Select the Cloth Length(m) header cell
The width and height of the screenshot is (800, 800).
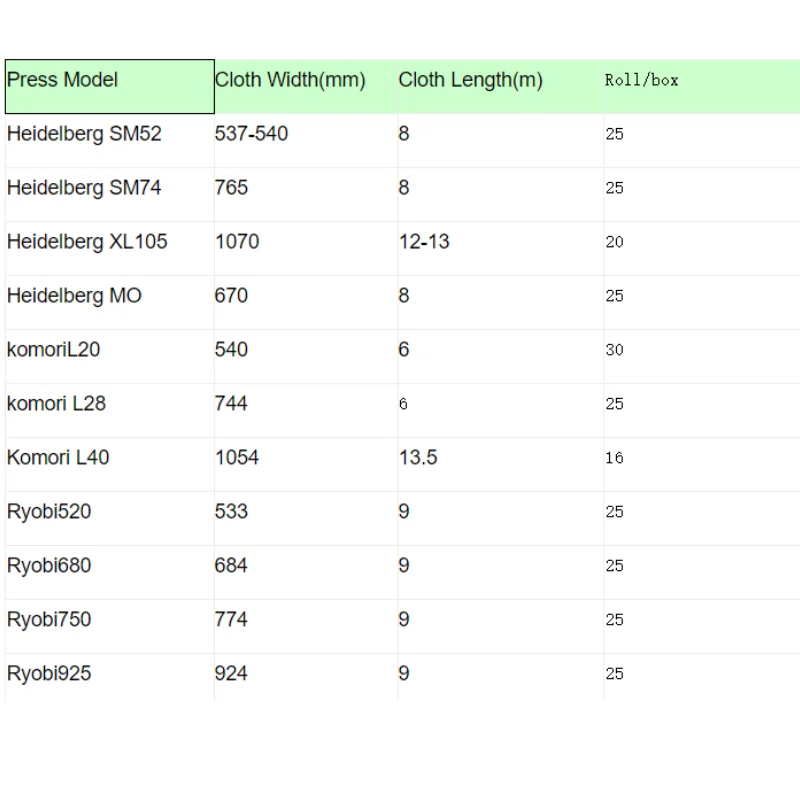[501, 86]
